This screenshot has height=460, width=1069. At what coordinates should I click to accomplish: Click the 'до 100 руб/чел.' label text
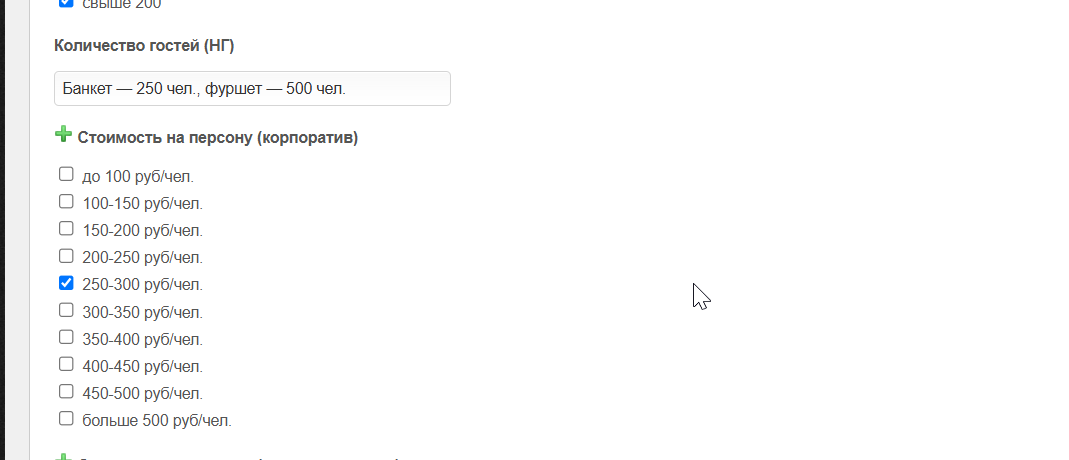138,177
